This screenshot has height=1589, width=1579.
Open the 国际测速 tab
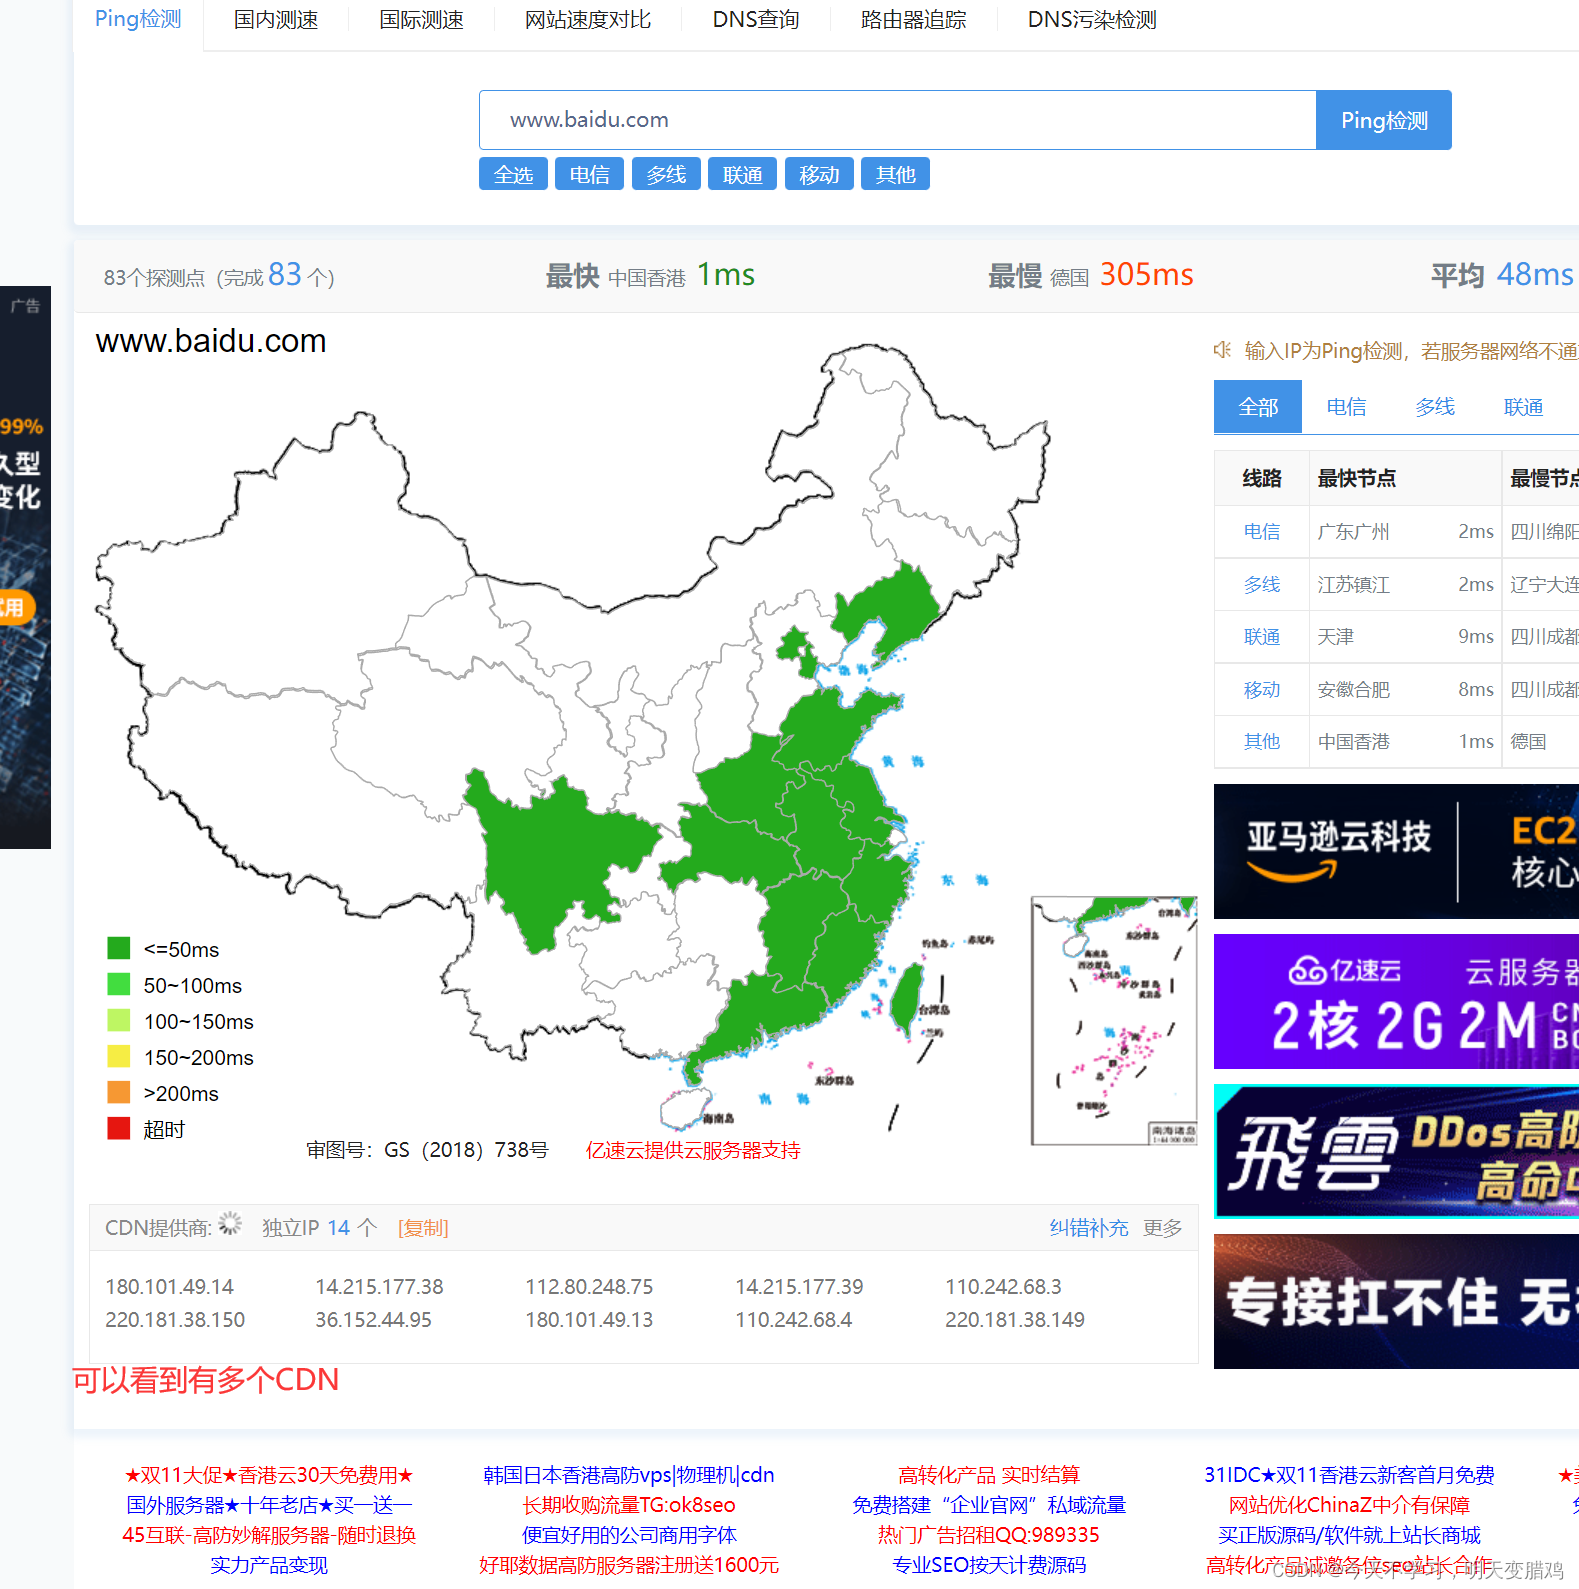coord(422,20)
